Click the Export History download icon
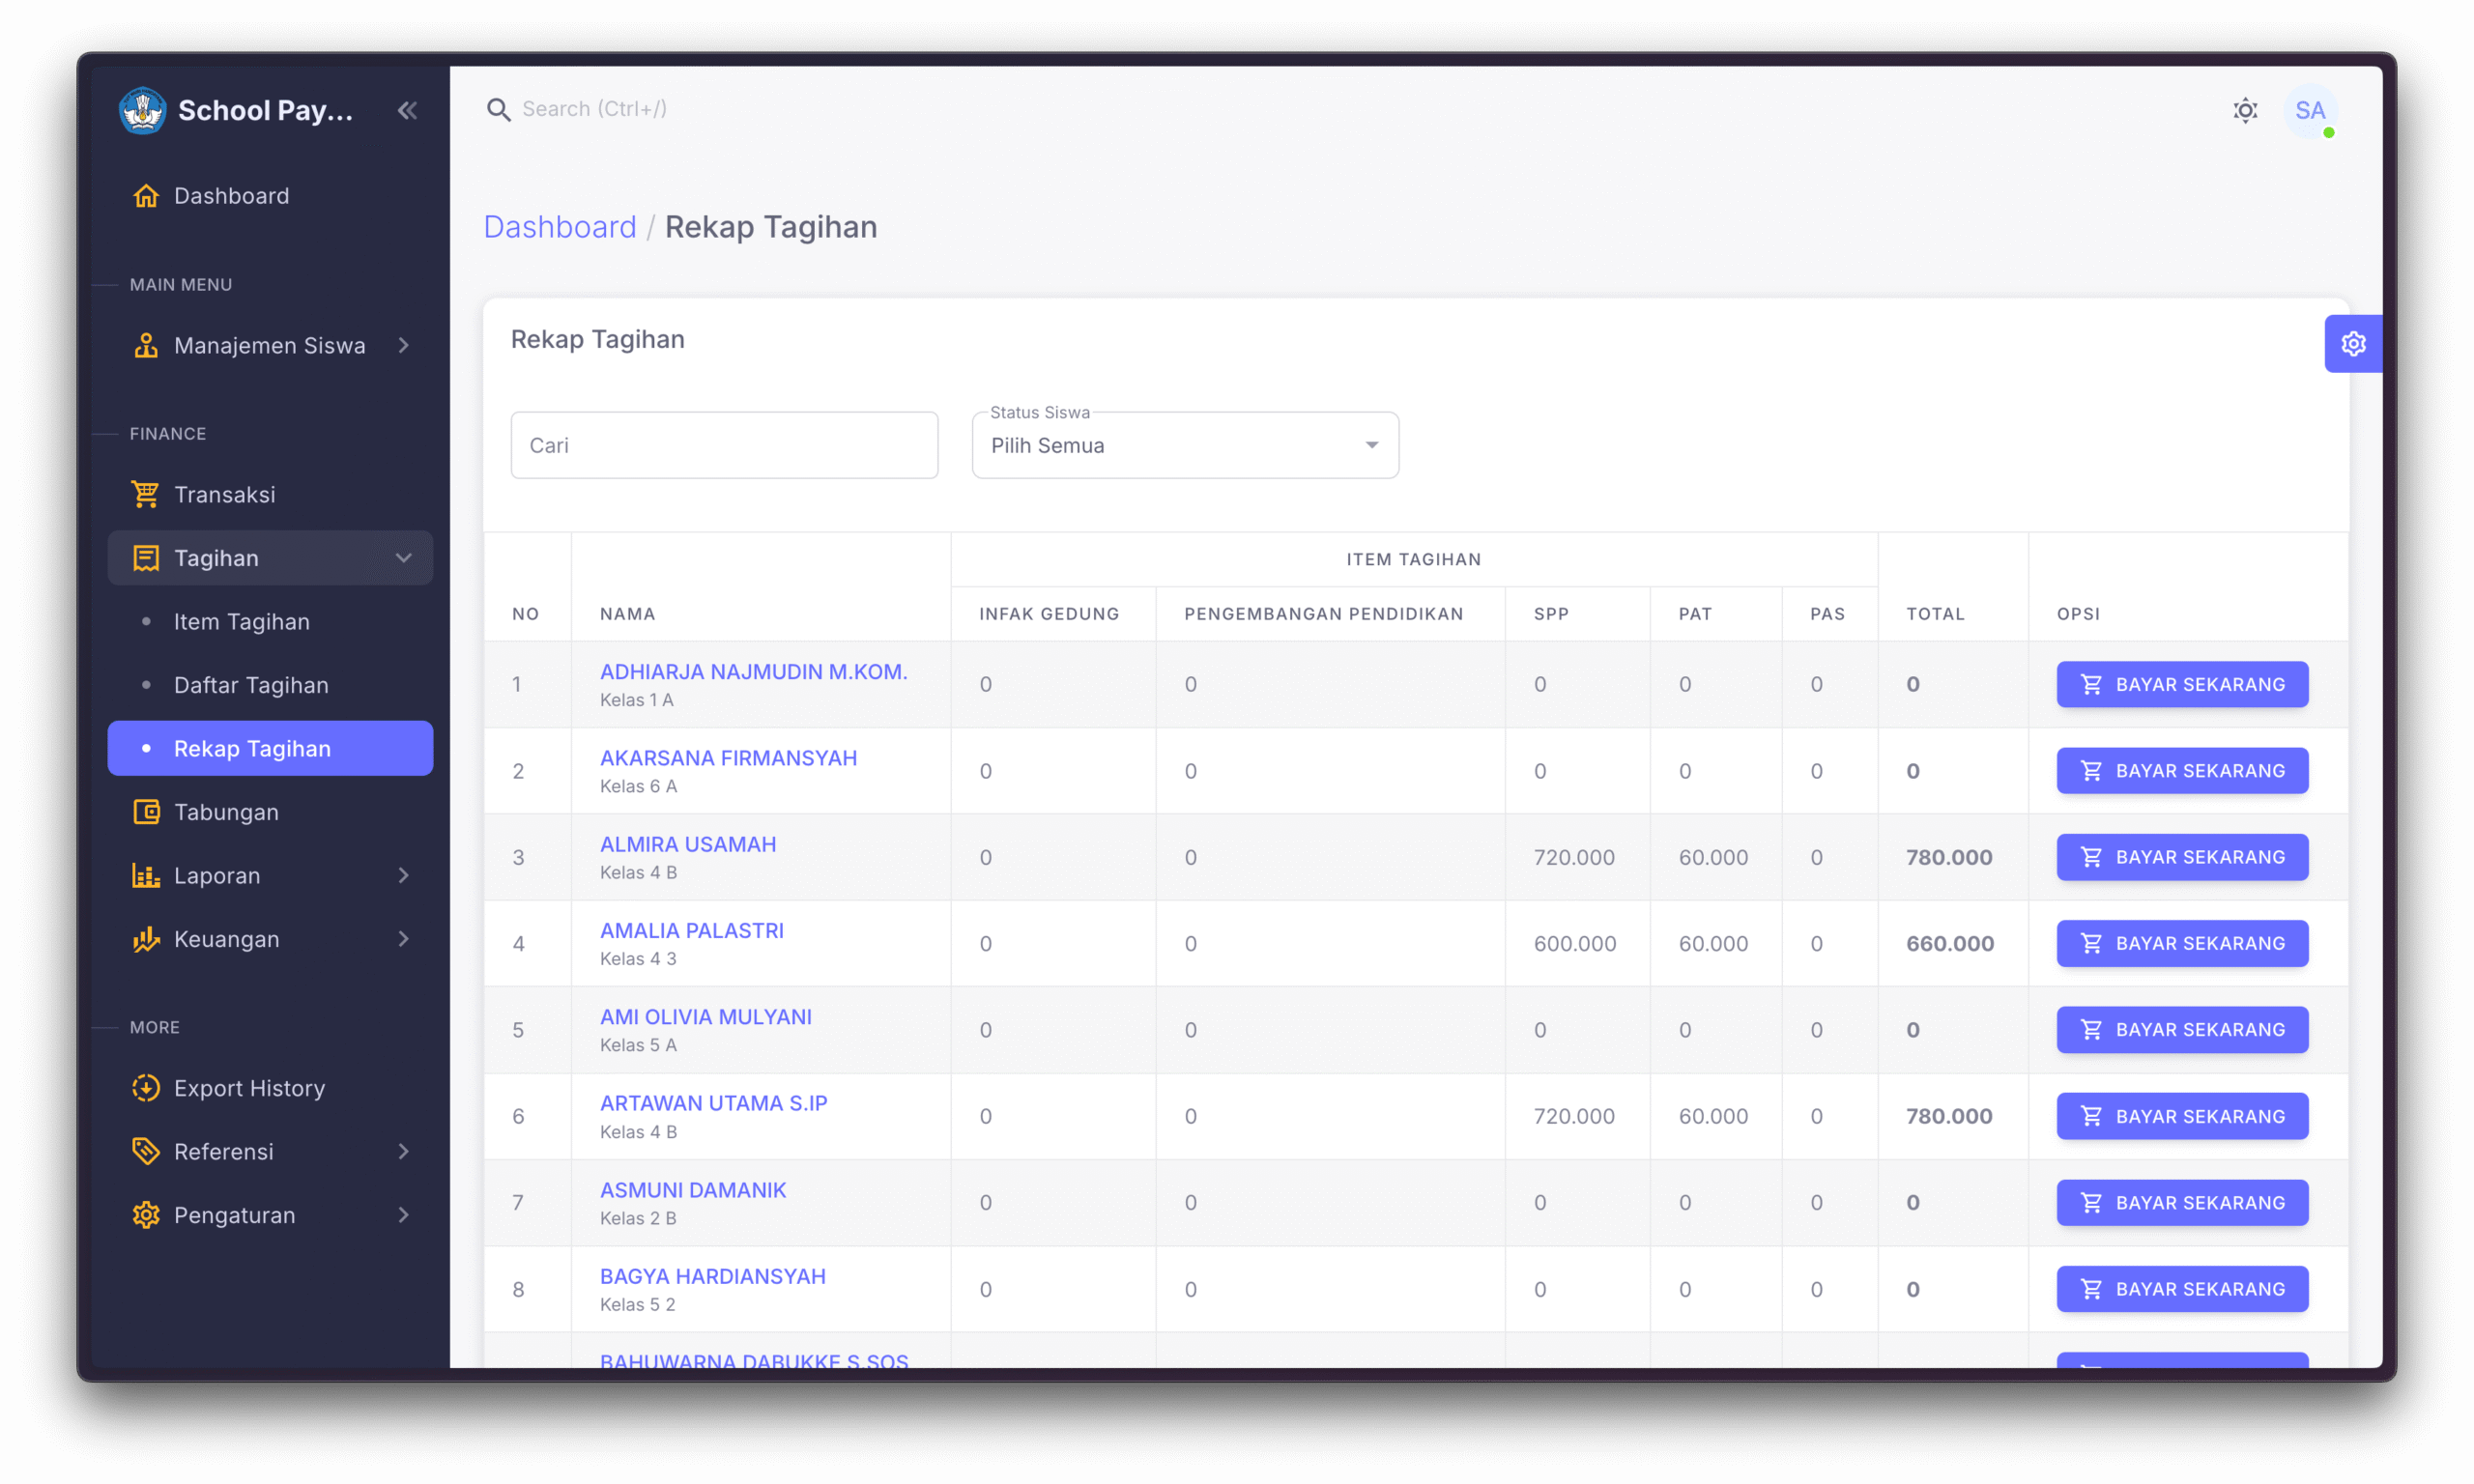This screenshot has height=1484, width=2474. click(x=146, y=1088)
